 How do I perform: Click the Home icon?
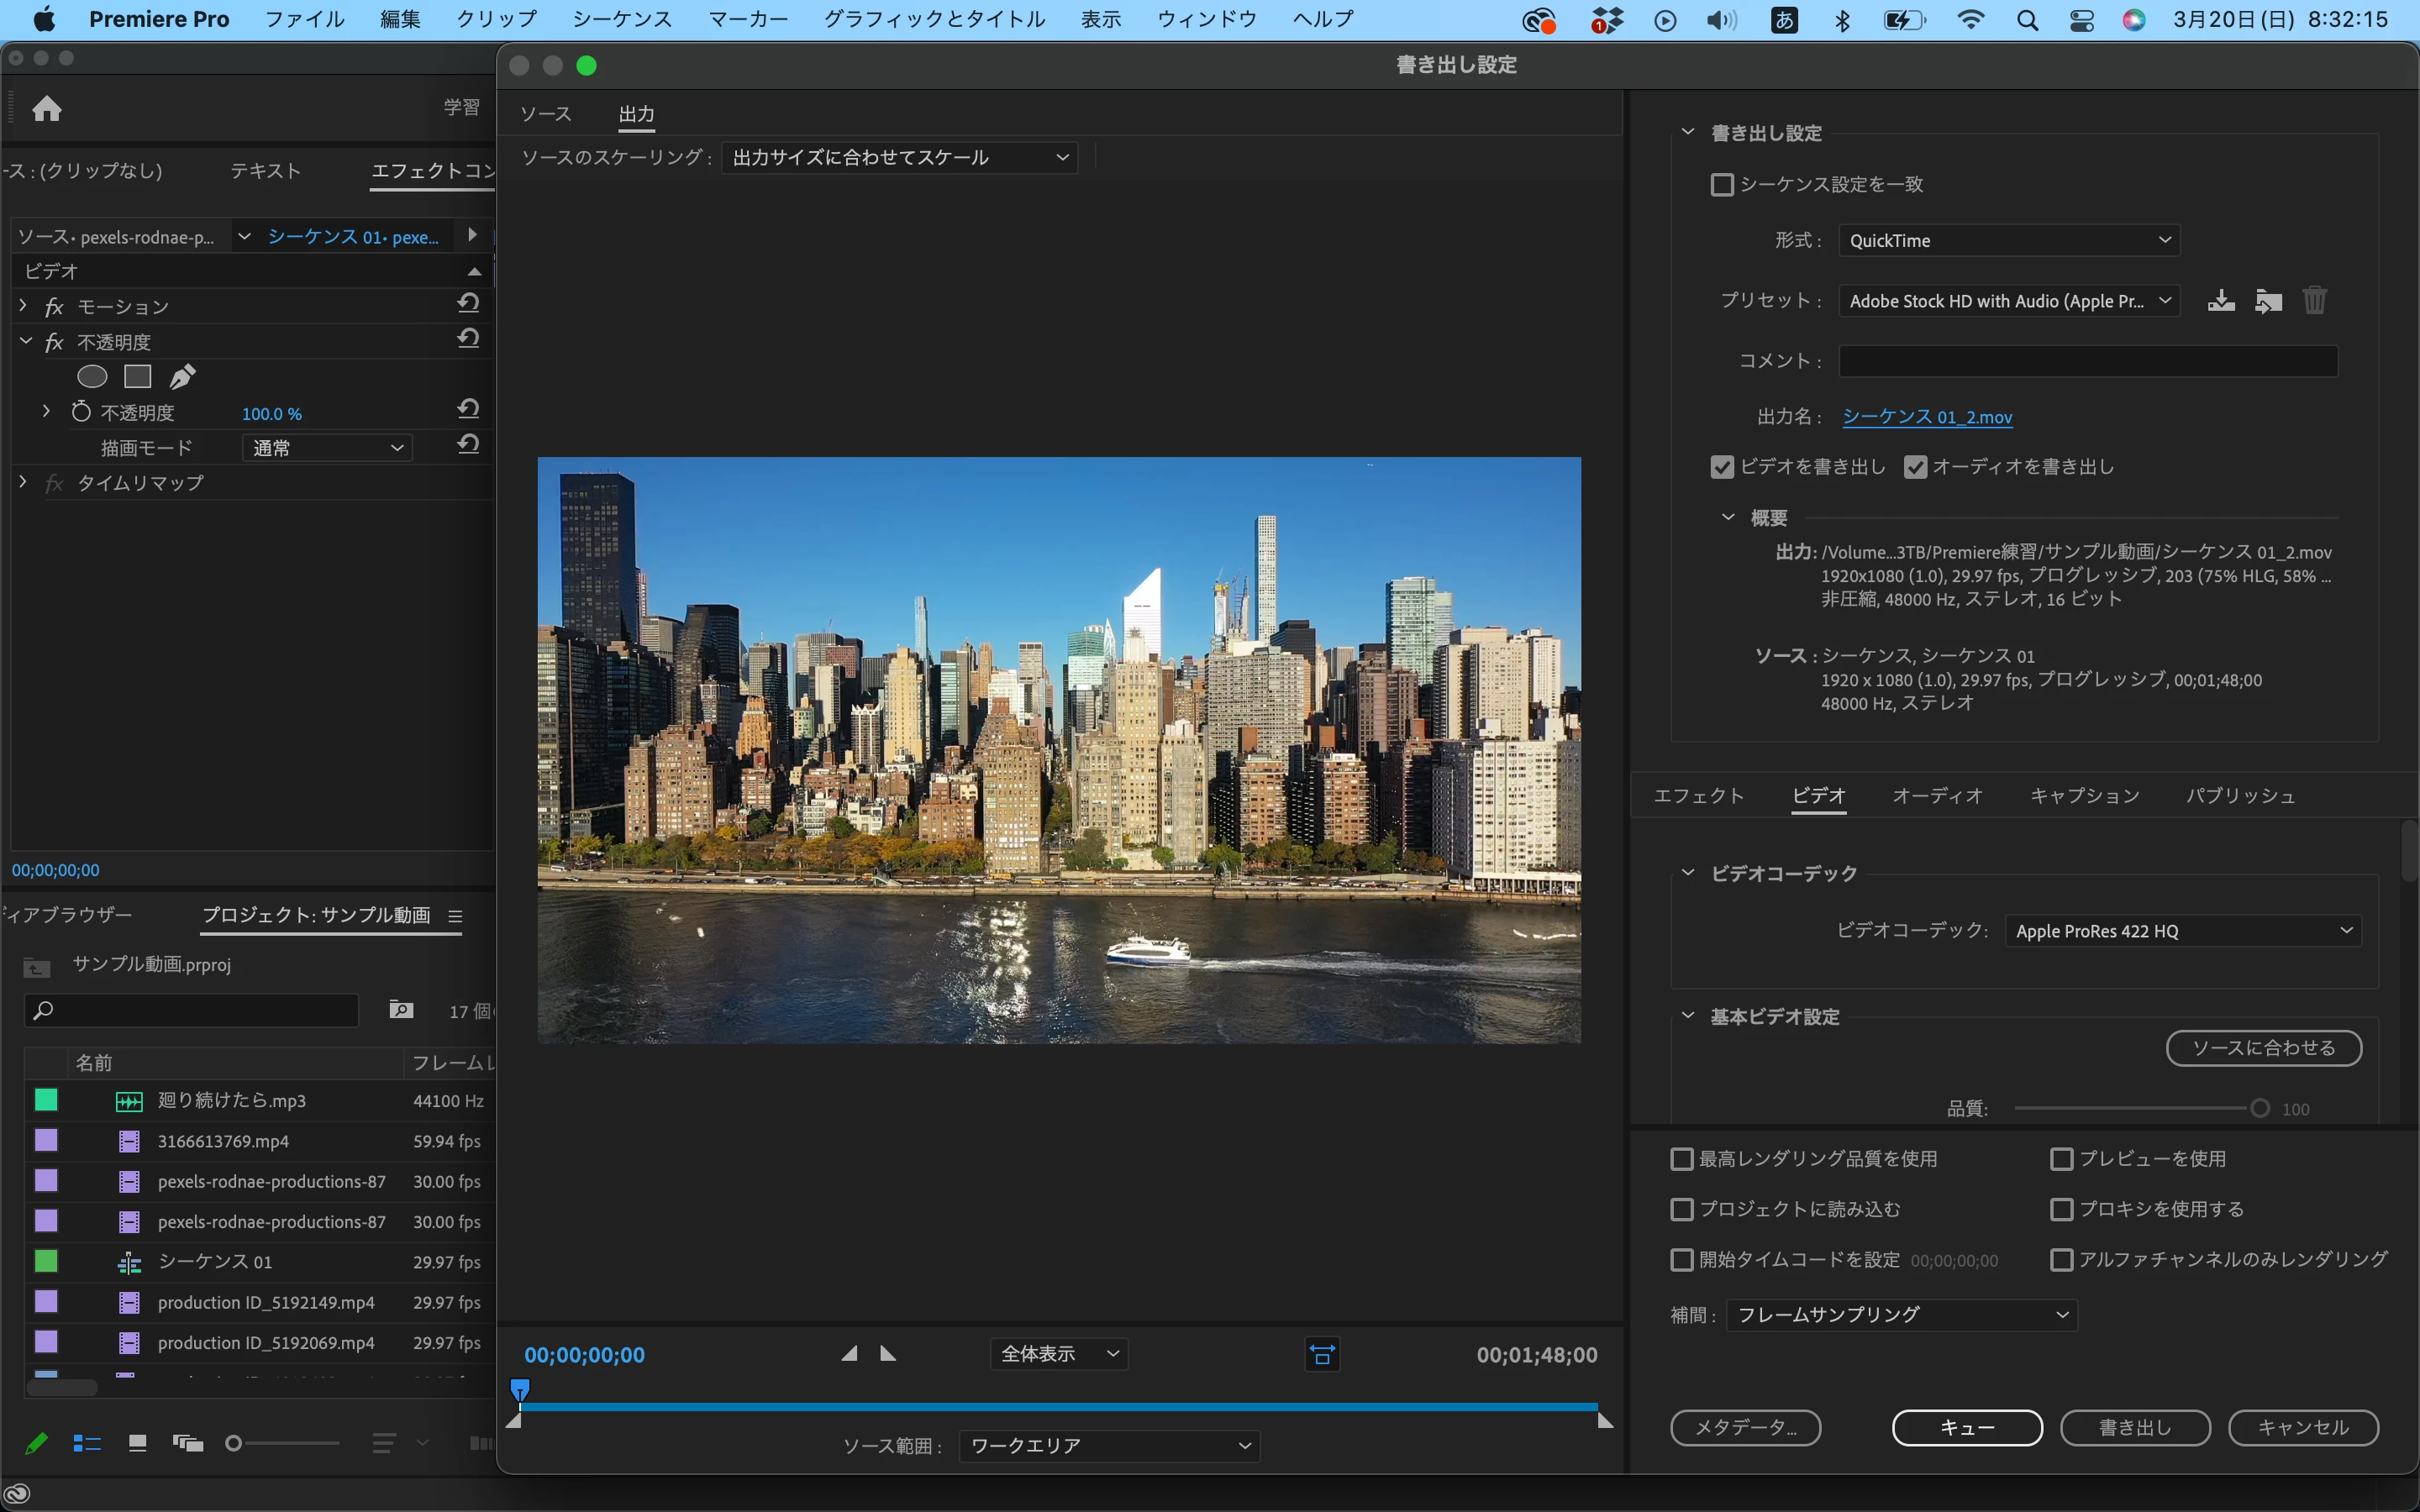point(47,108)
